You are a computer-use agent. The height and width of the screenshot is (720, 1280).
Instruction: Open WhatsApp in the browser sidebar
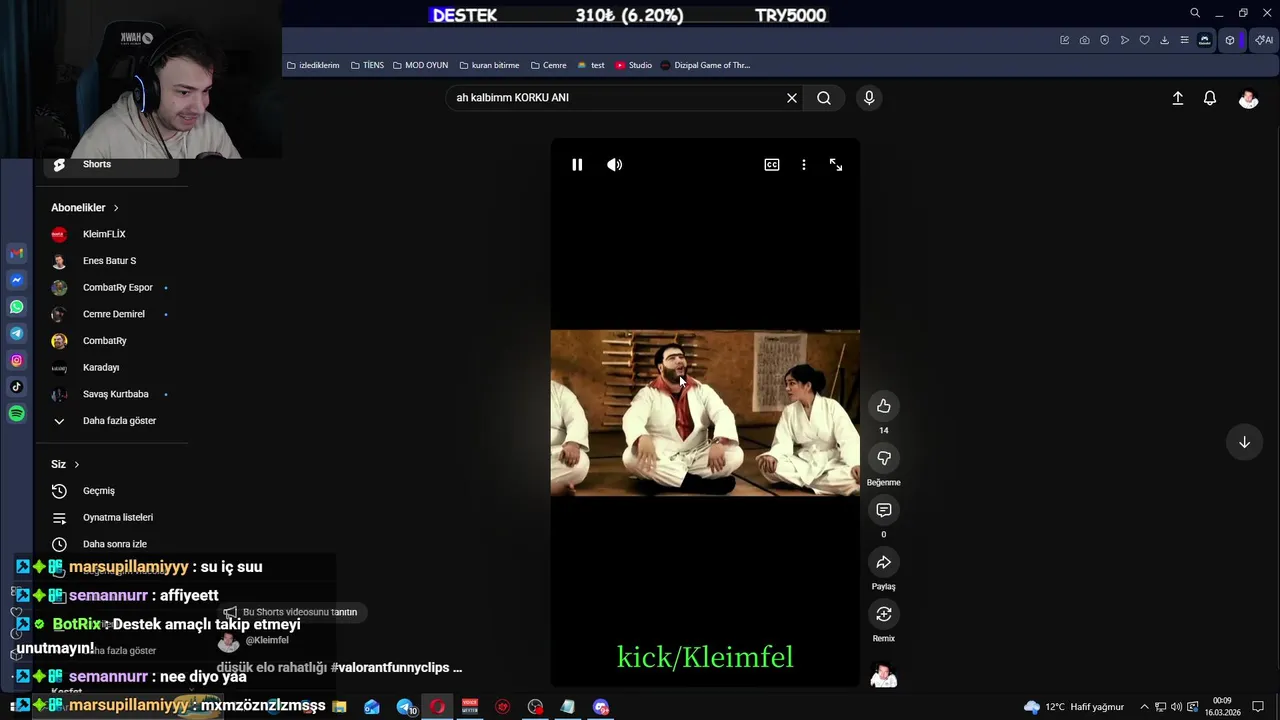(16, 307)
